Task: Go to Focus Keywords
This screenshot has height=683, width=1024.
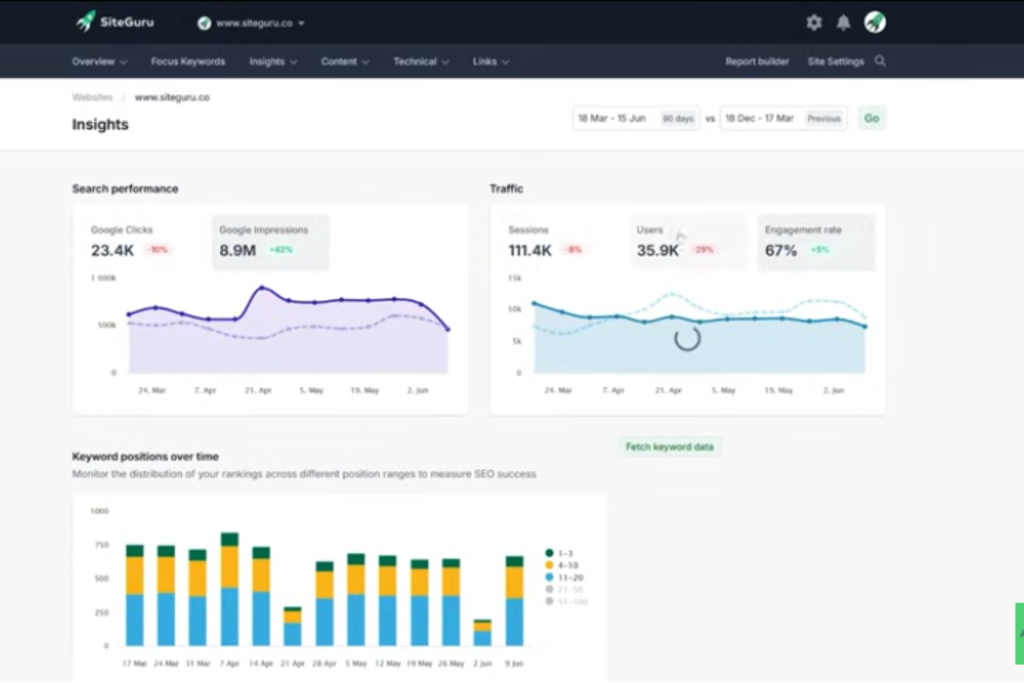Action: tap(188, 61)
